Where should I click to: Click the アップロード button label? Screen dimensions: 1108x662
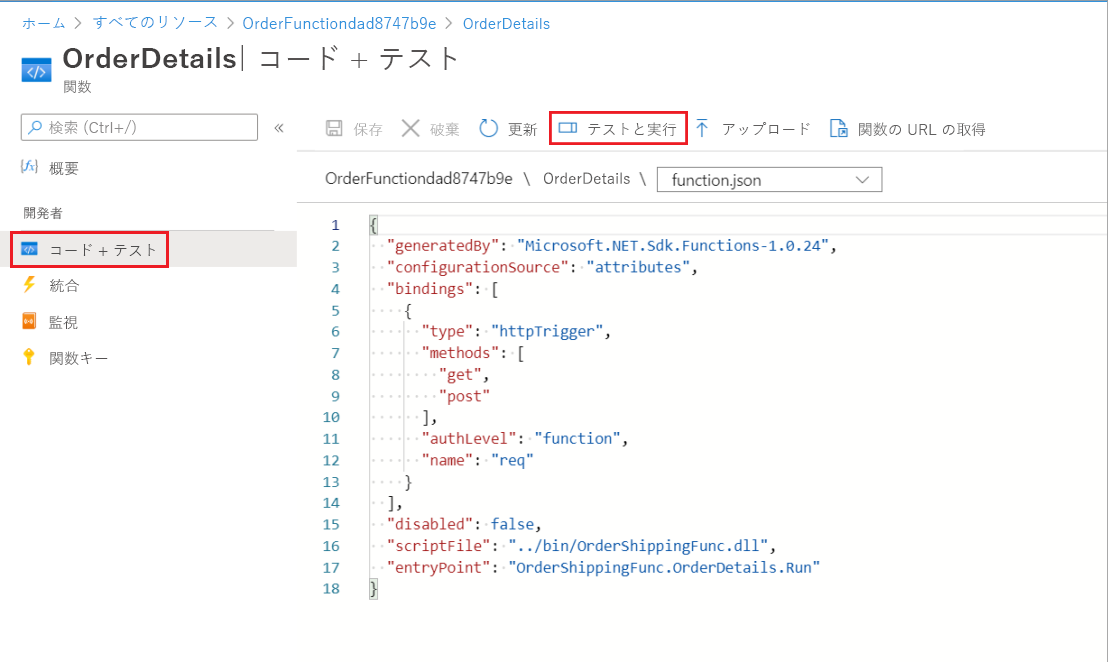tap(765, 129)
